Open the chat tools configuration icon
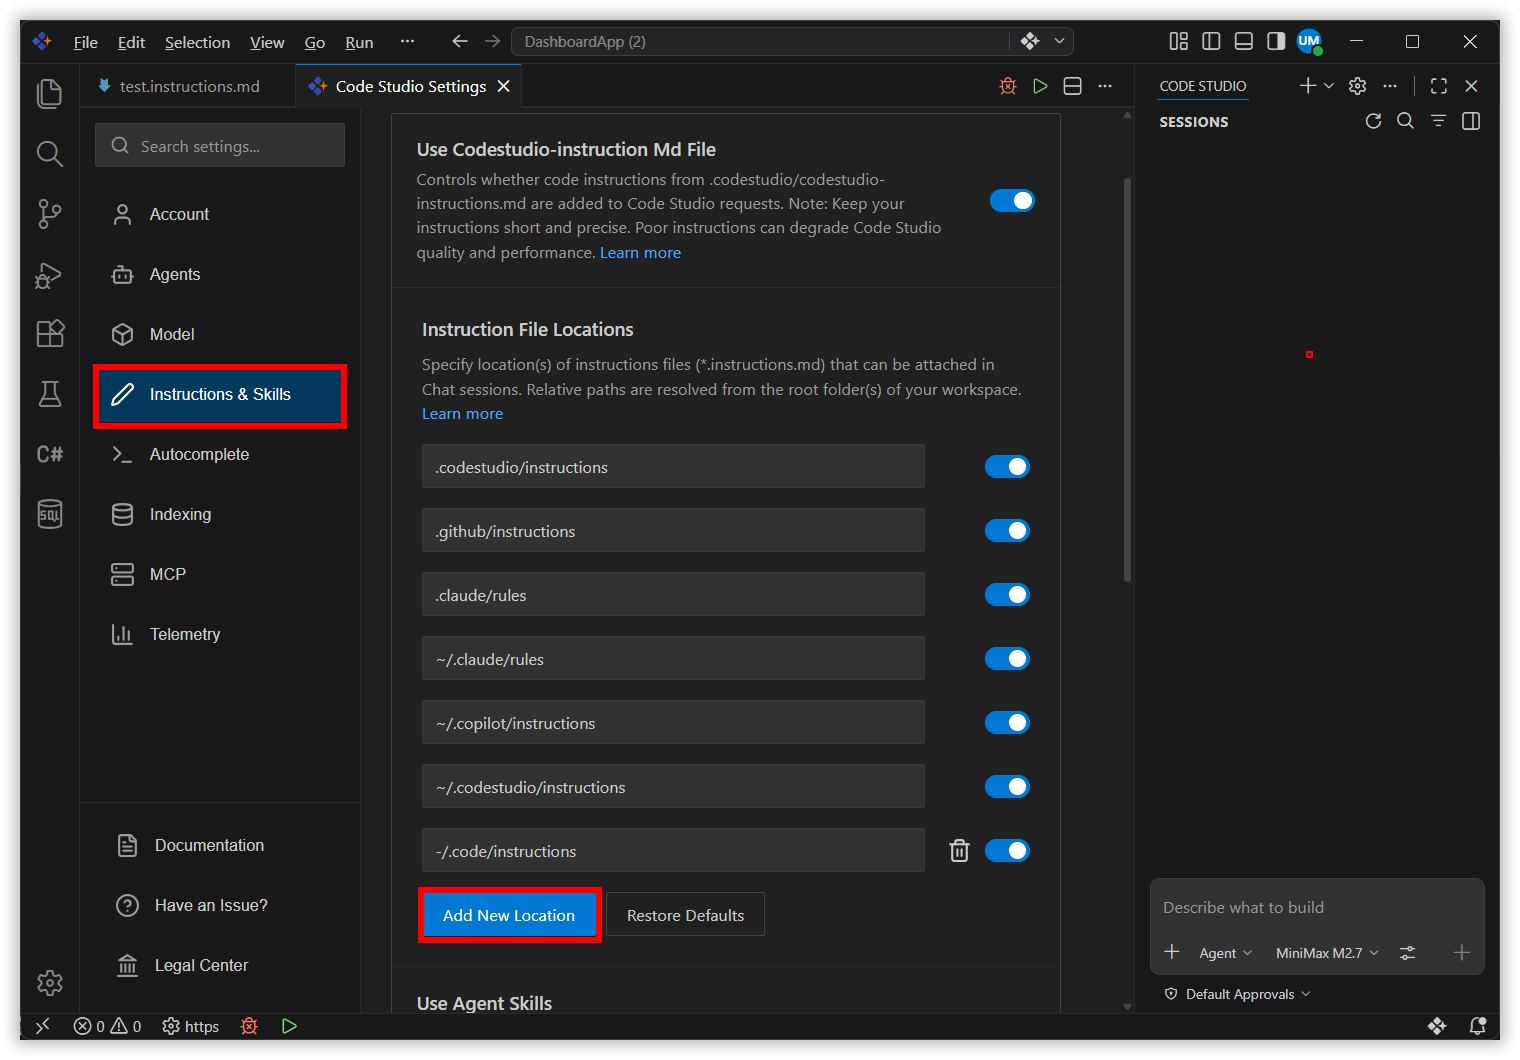Screen dimensions: 1520x1060 1407,953
